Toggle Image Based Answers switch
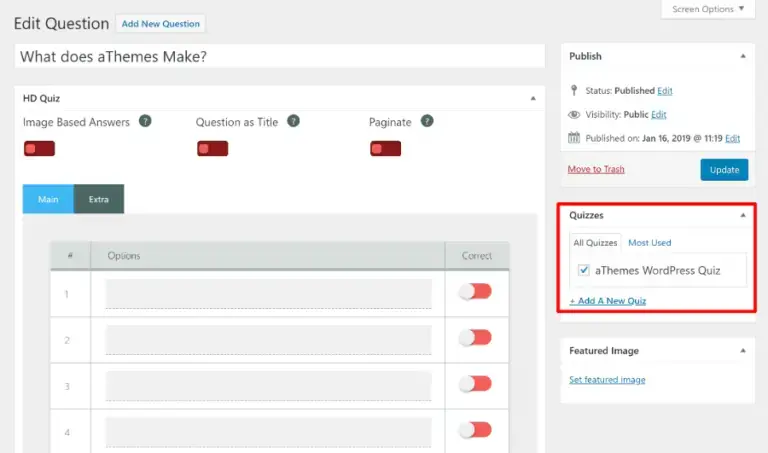This screenshot has height=453, width=768. tap(39, 148)
